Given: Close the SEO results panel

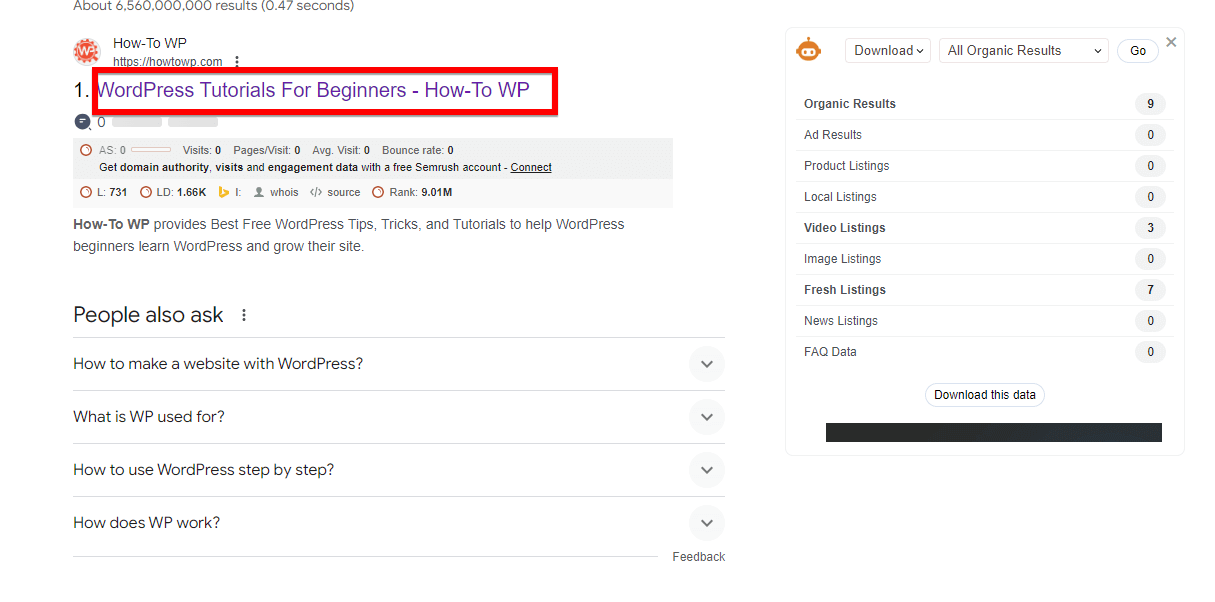Looking at the screenshot, I should (1171, 42).
